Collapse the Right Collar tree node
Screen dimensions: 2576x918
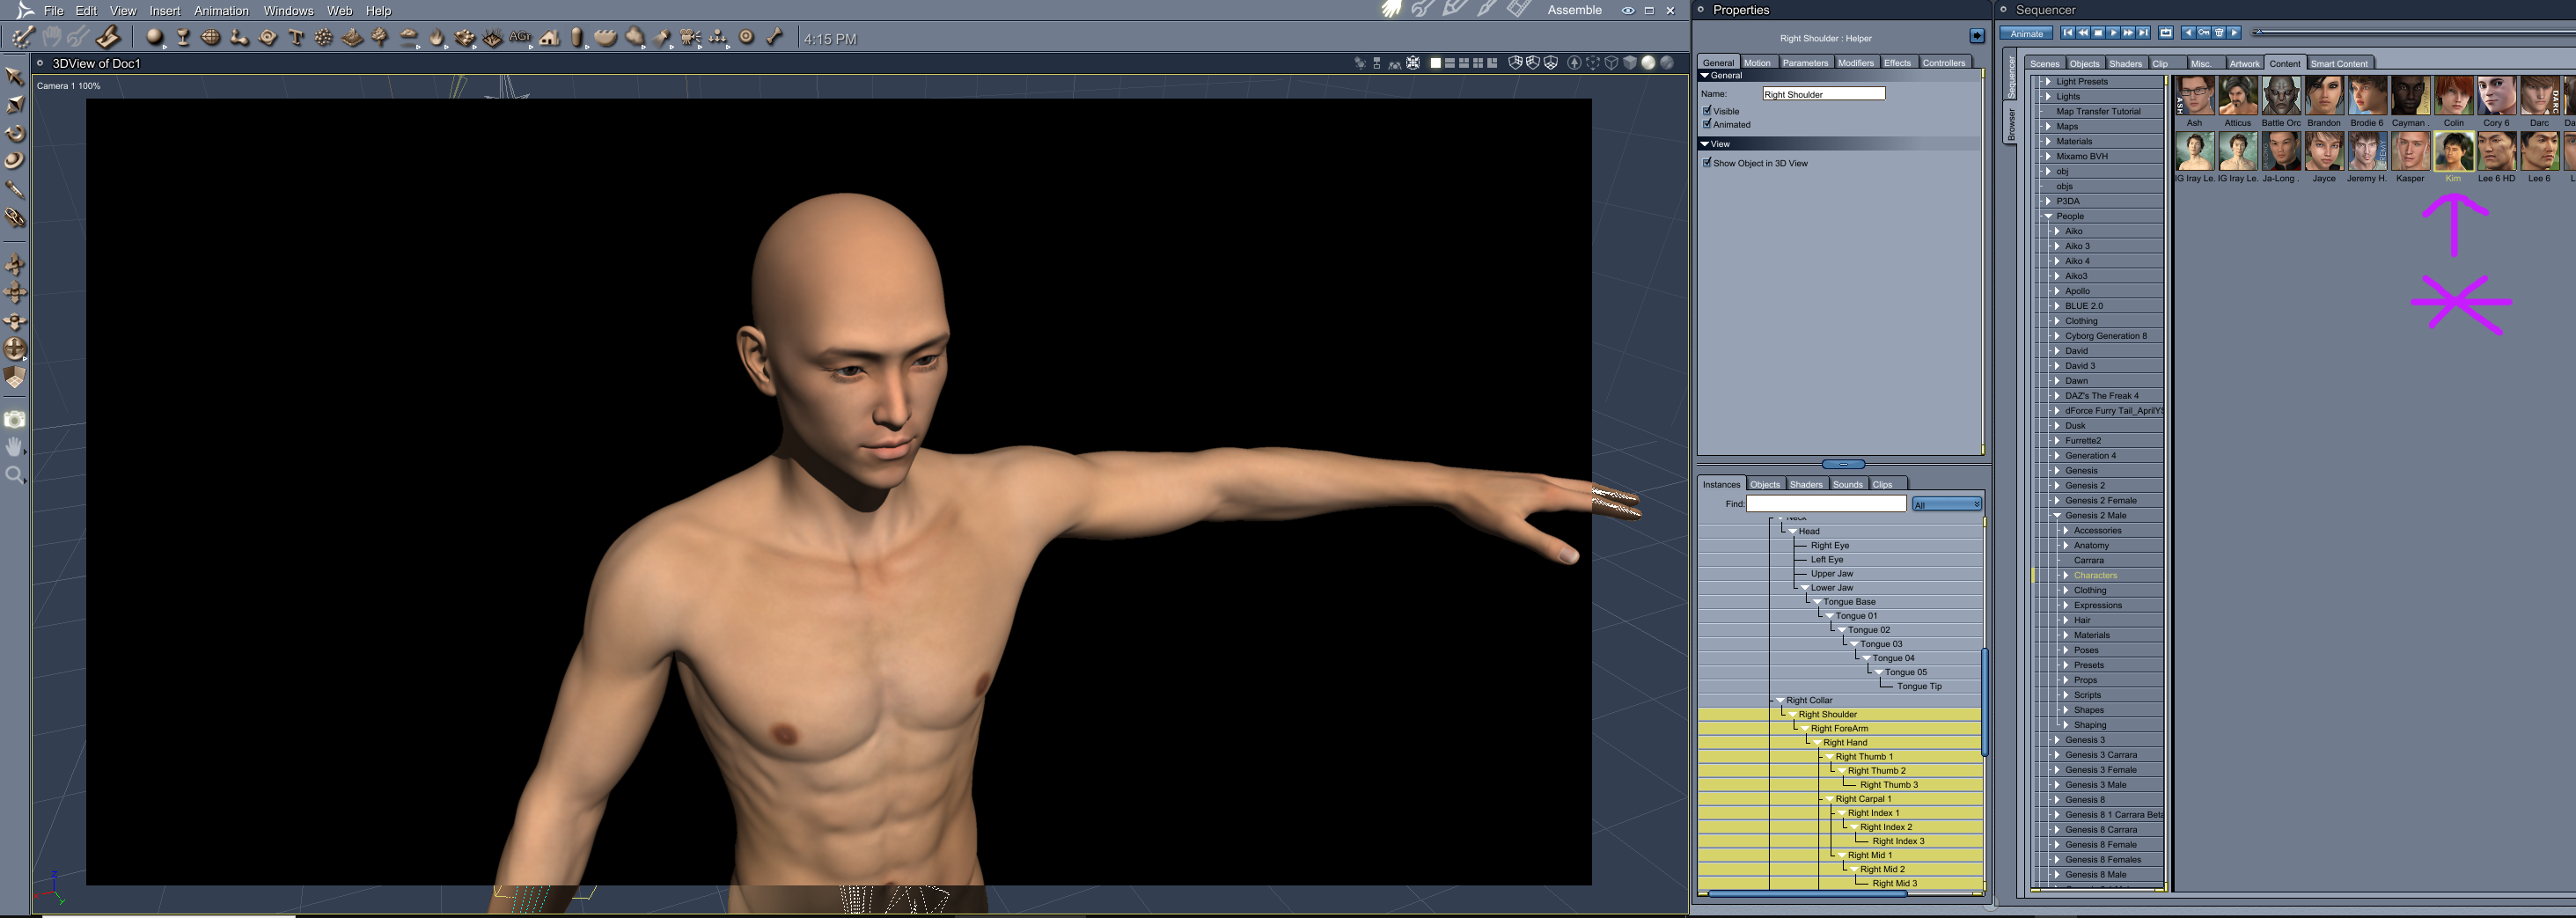(x=1780, y=700)
